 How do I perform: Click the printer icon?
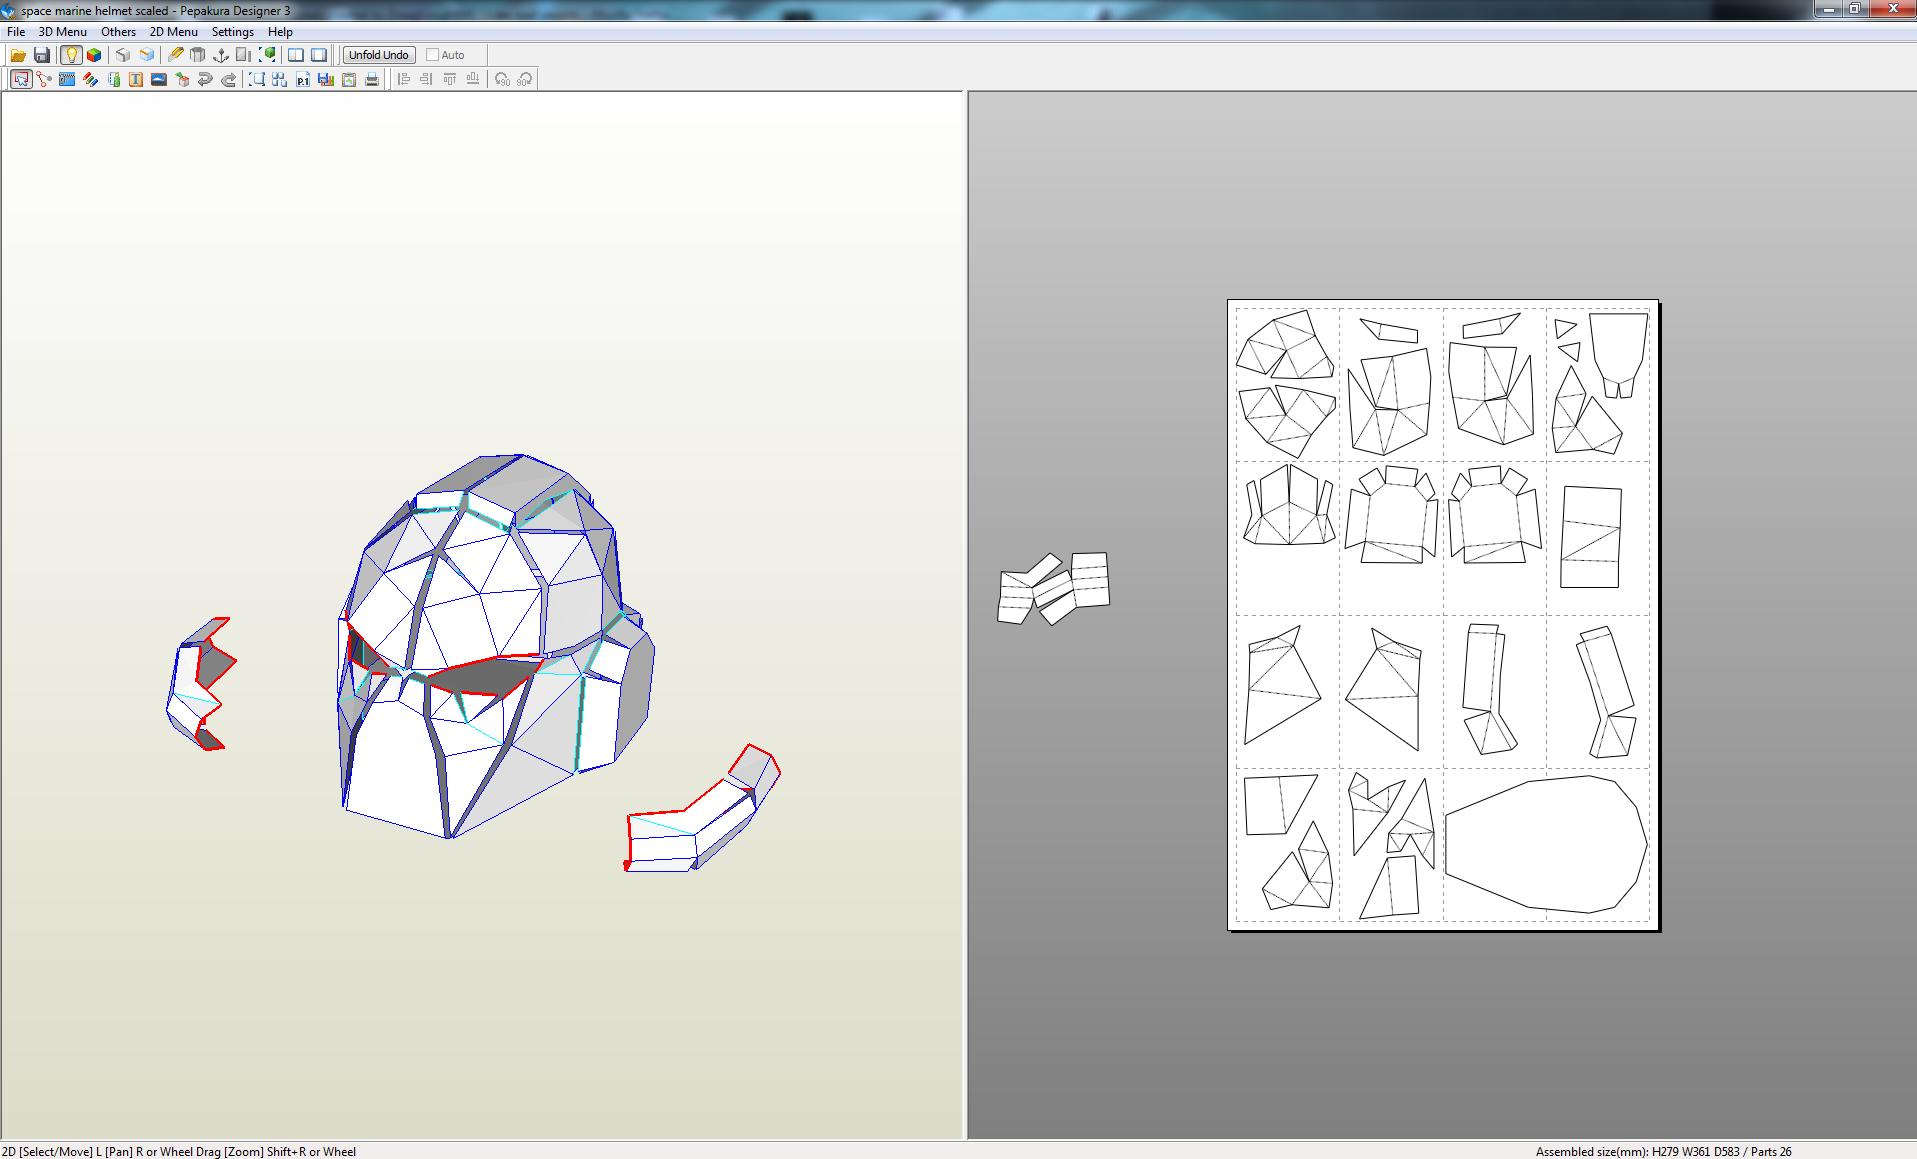click(372, 79)
